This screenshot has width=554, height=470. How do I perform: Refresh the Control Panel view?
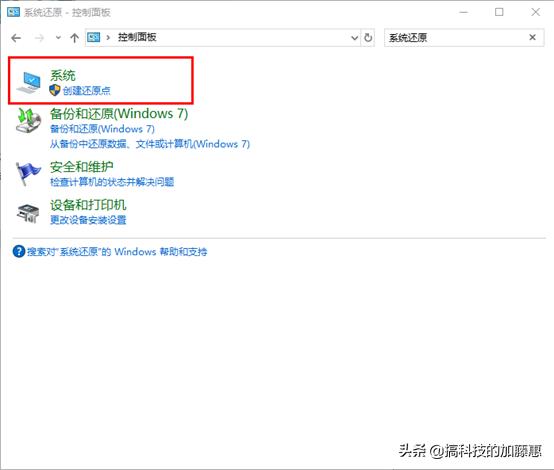pos(368,37)
